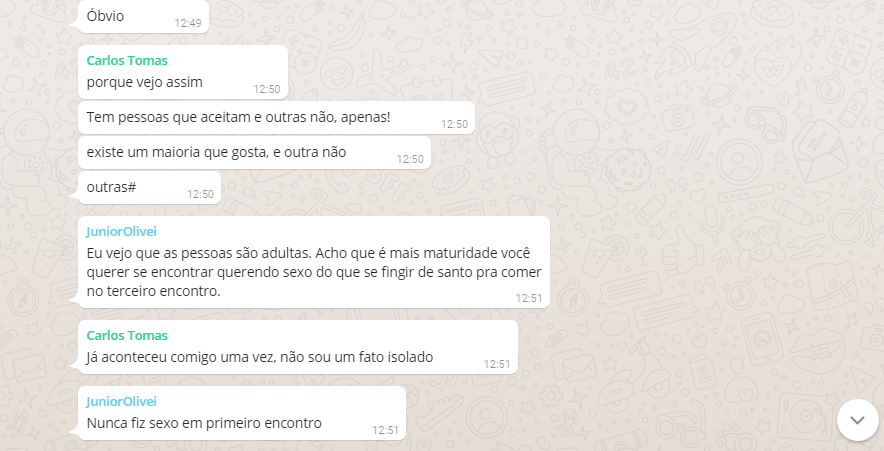The image size is (884, 451).
Task: Click the Carlos Tomas name above 'Já aconteceu comigo'
Action: [127, 335]
